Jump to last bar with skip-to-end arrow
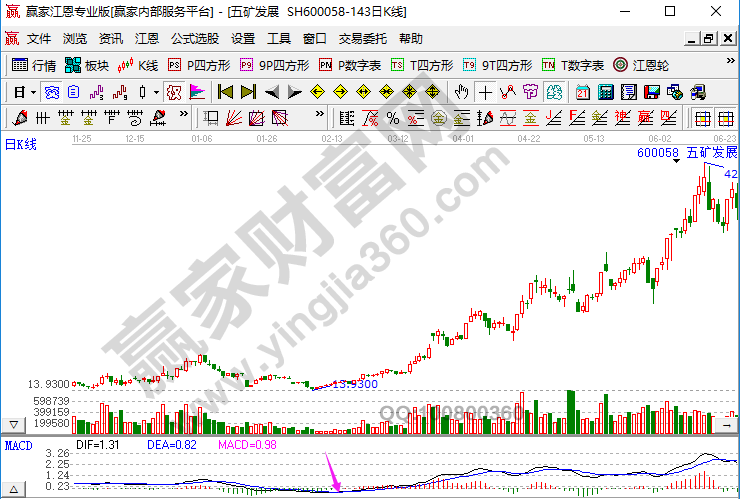Image resolution: width=740 pixels, height=499 pixels. (248, 92)
